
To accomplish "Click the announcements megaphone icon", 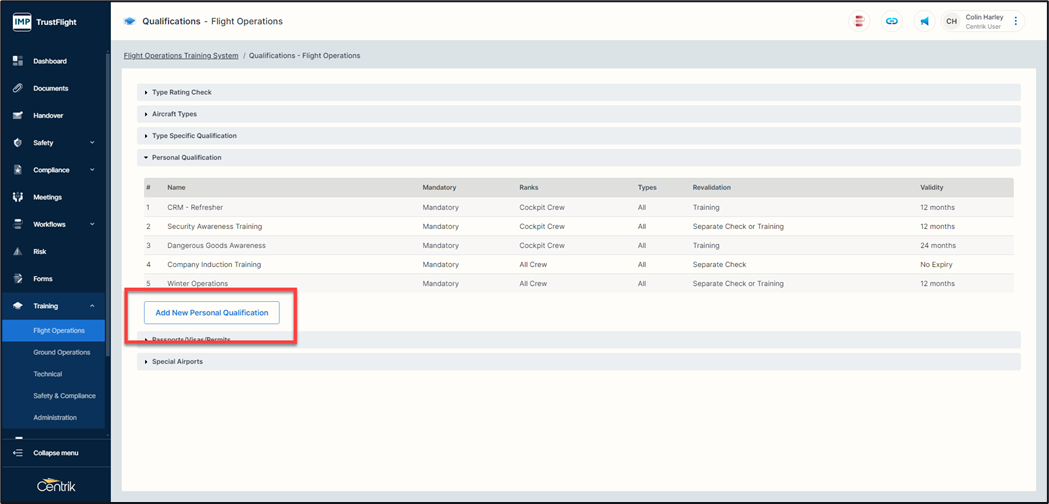I will 925,21.
